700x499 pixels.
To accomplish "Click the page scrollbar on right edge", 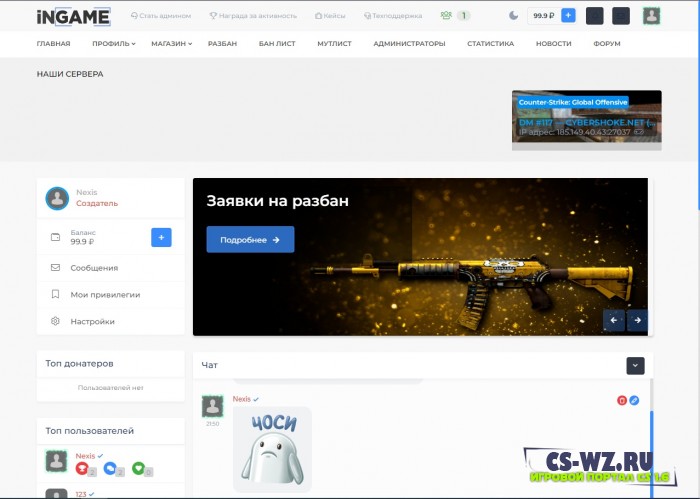I will (698, 105).
